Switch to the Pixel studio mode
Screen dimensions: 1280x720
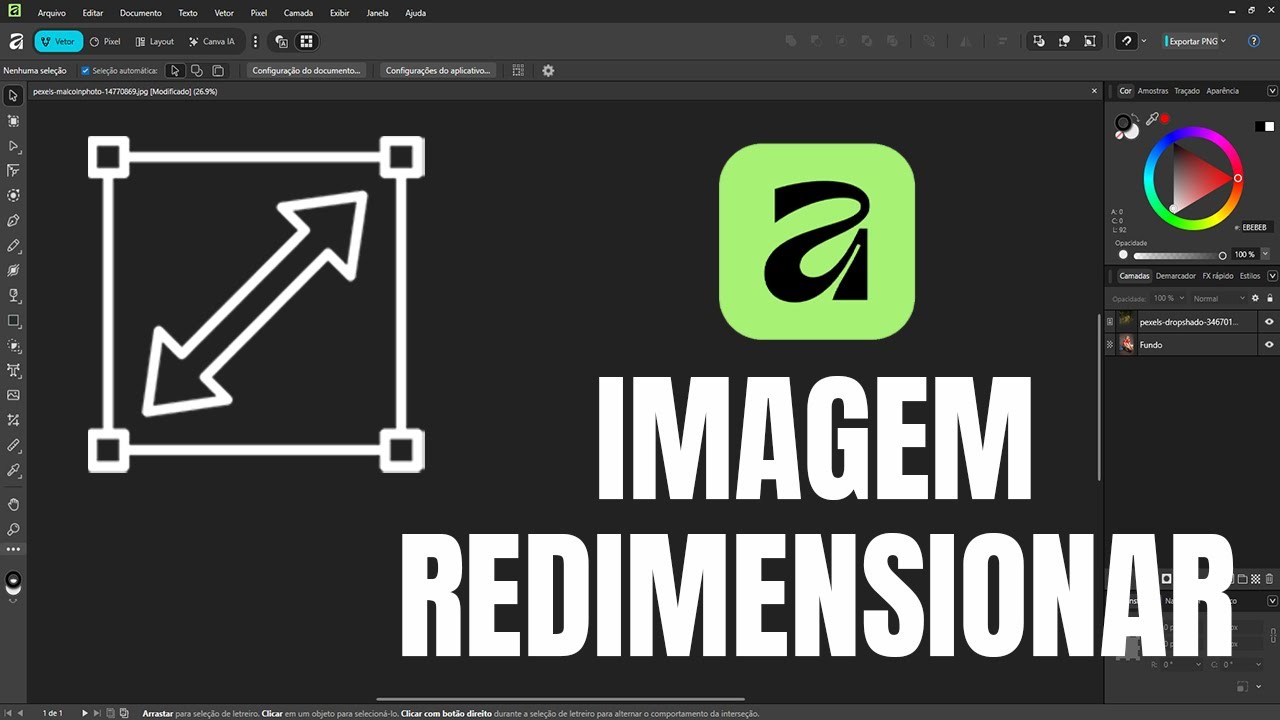pyautogui.click(x=104, y=42)
